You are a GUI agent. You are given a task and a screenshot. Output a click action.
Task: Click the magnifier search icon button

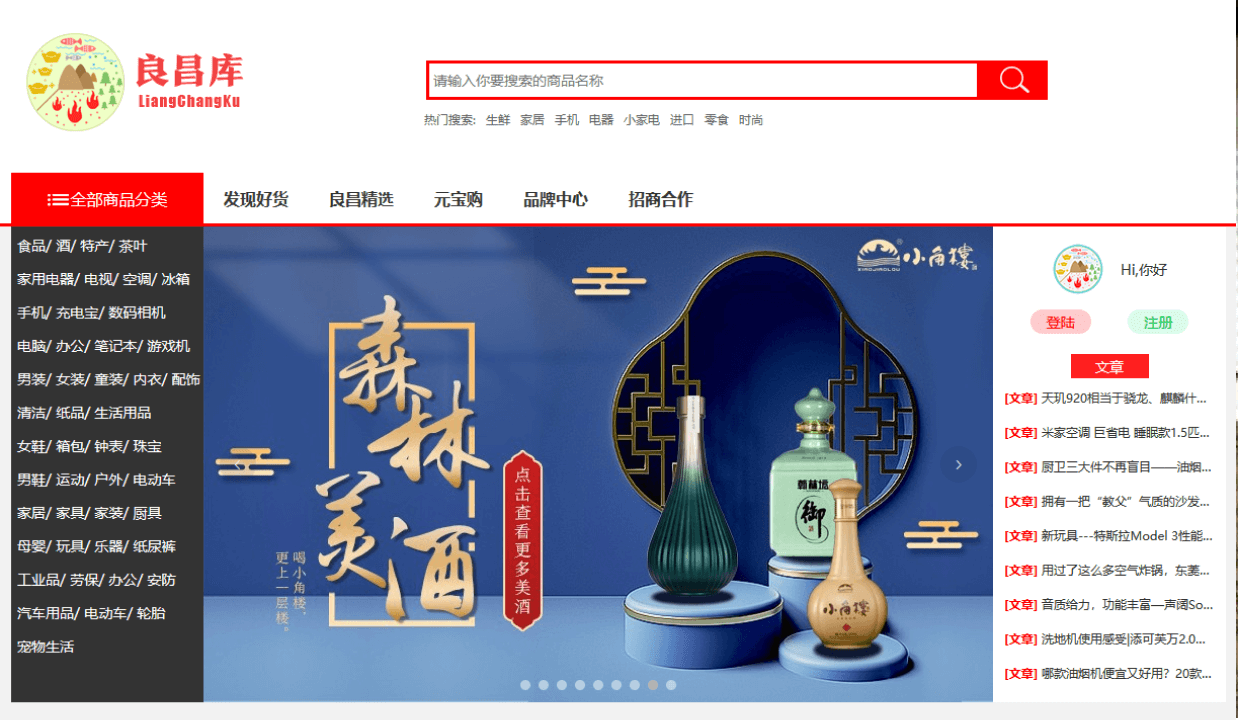click(x=1013, y=80)
